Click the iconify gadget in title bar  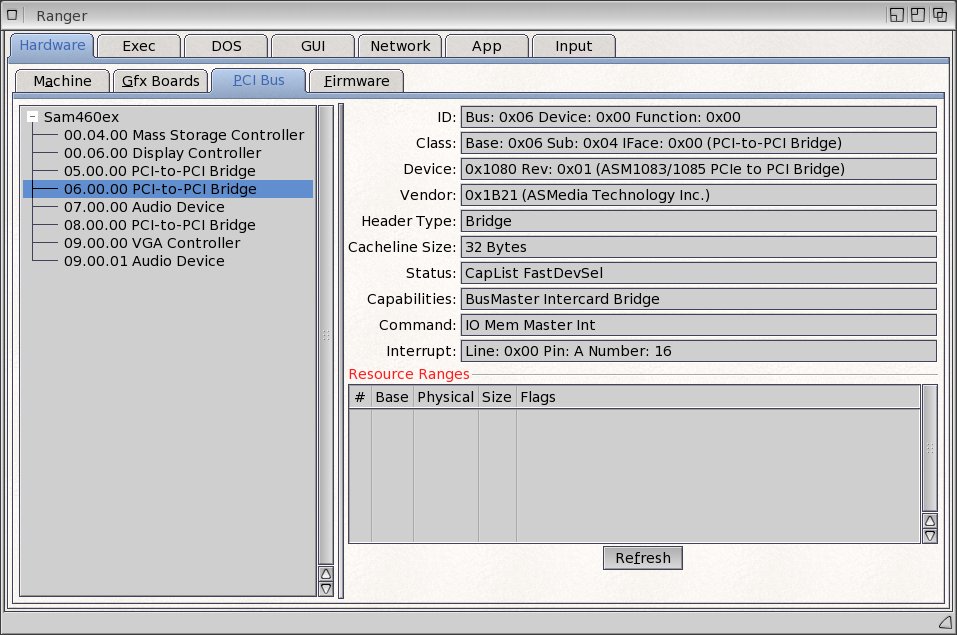coord(897,14)
